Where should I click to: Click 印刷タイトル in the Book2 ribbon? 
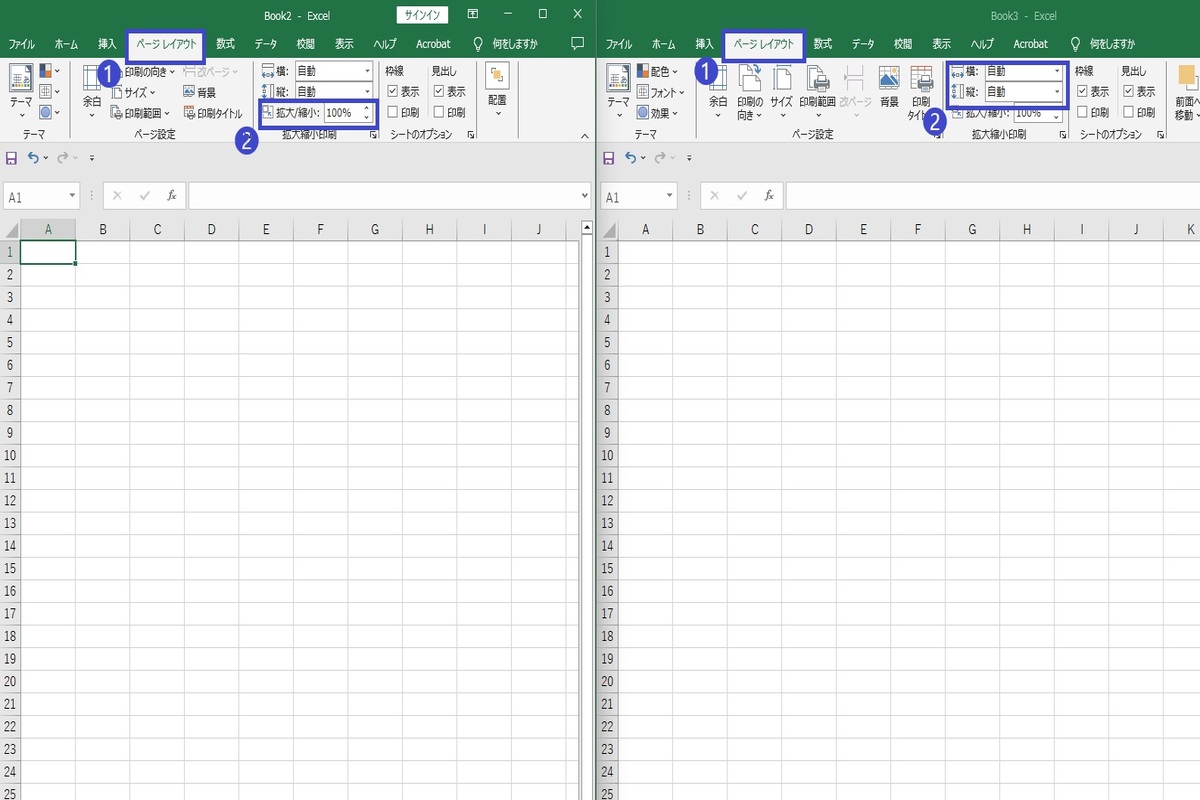pos(213,113)
